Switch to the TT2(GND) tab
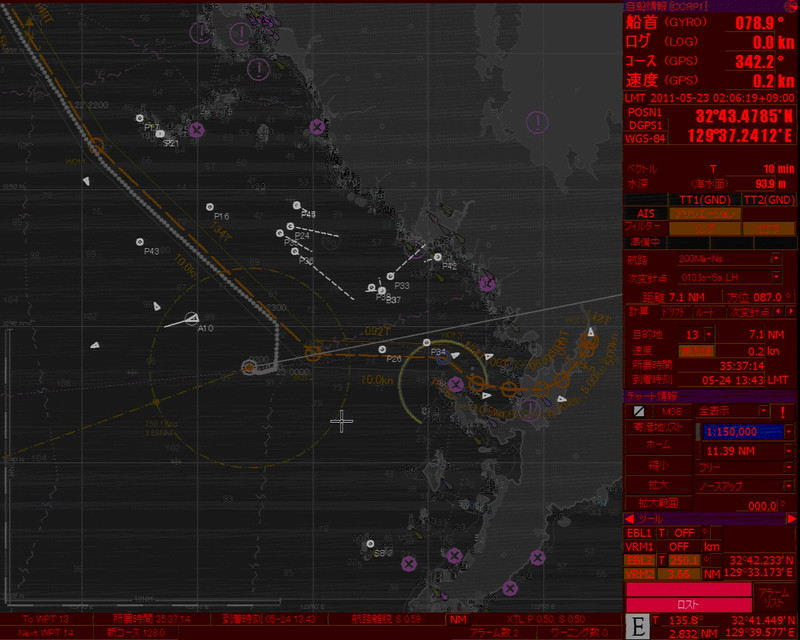This screenshot has width=800, height=640. [768, 199]
